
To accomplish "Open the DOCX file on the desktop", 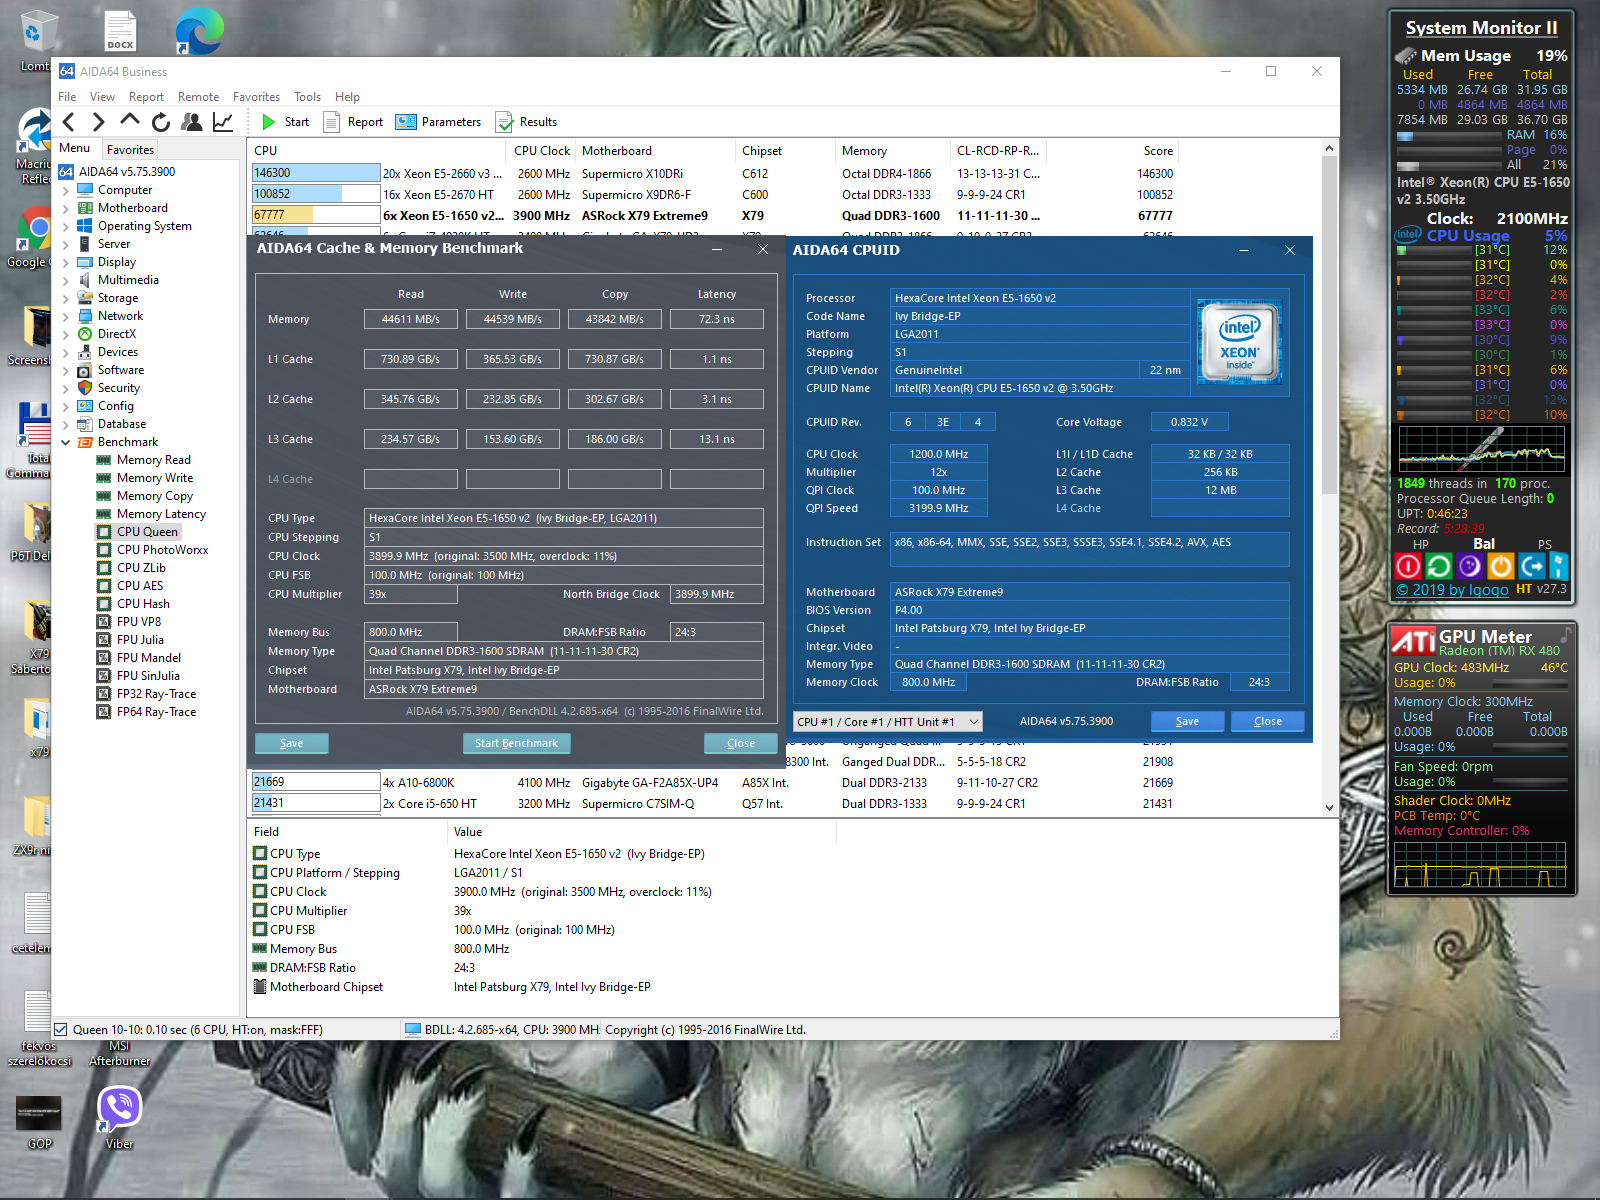I will [x=120, y=30].
